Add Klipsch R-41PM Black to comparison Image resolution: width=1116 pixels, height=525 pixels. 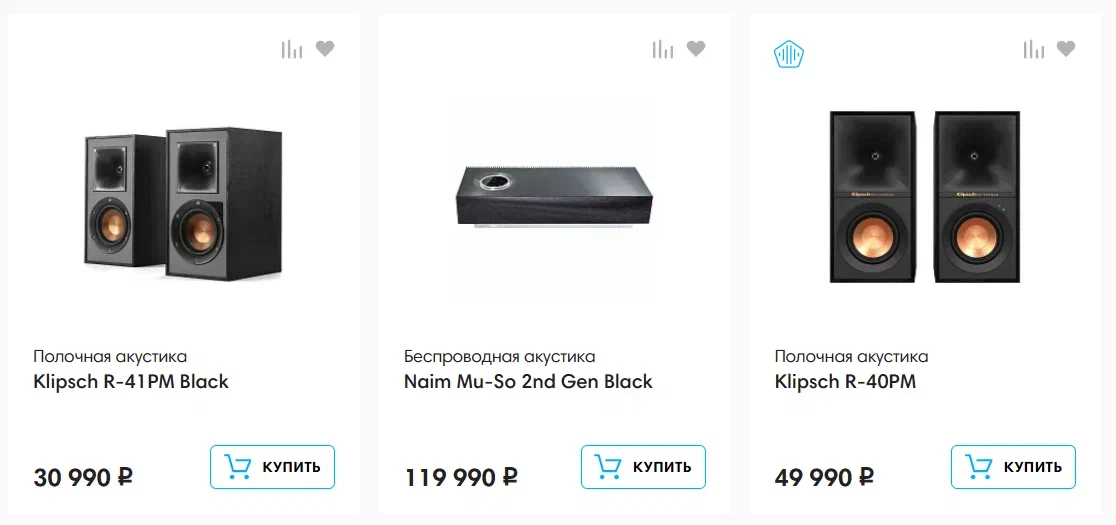[292, 49]
